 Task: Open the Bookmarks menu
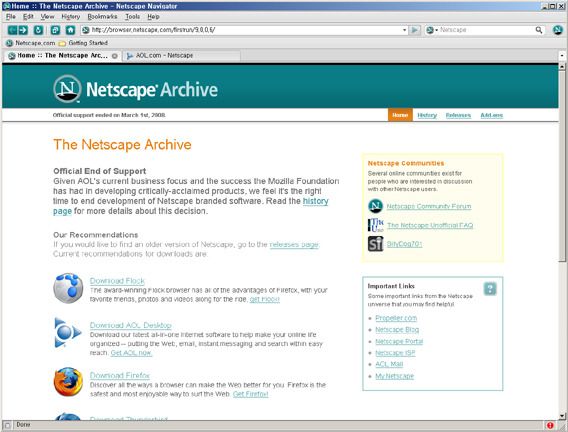click(103, 17)
